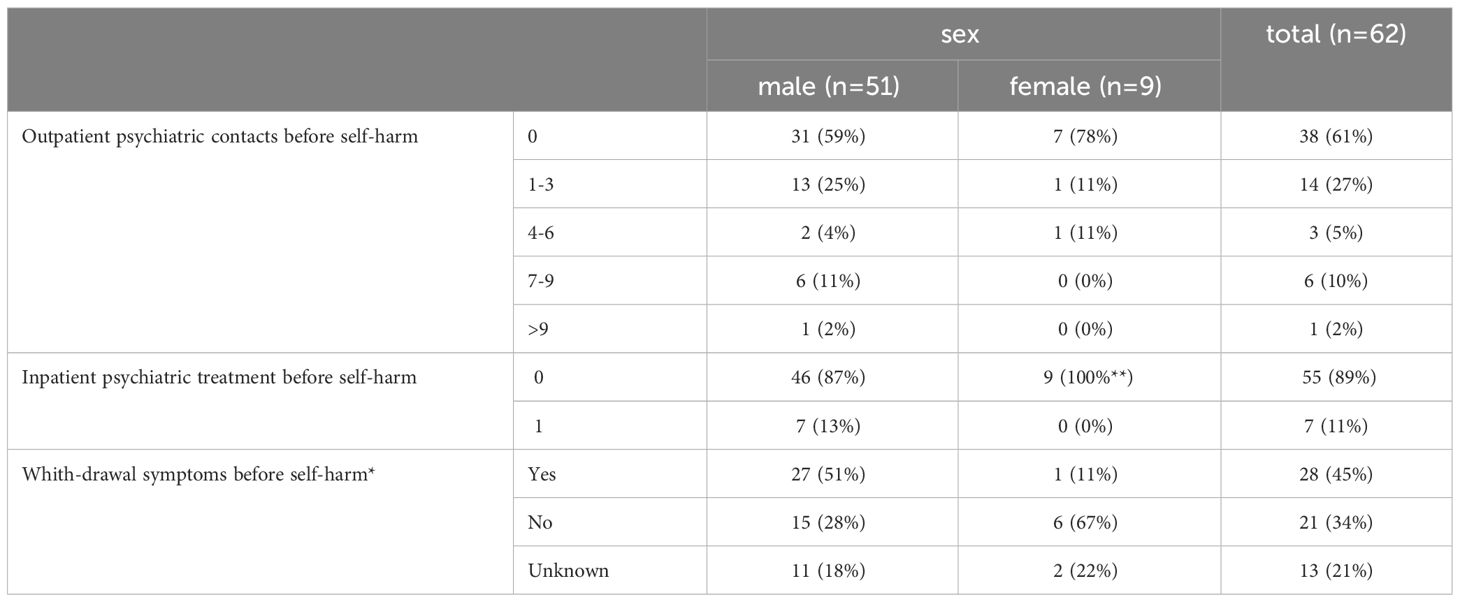Click the '27 (51%)' male withdrawal cell
The image size is (1460, 602).
tap(832, 474)
